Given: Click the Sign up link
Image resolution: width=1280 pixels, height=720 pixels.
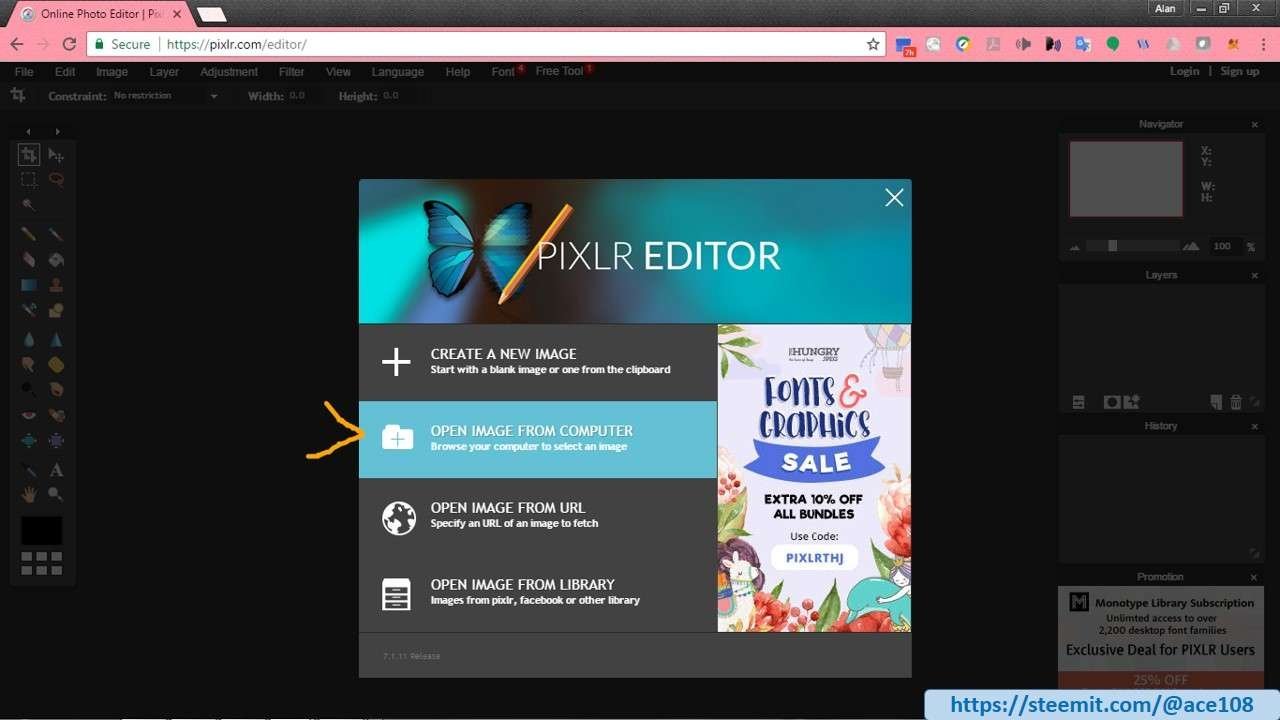Looking at the screenshot, I should pyautogui.click(x=1240, y=71).
